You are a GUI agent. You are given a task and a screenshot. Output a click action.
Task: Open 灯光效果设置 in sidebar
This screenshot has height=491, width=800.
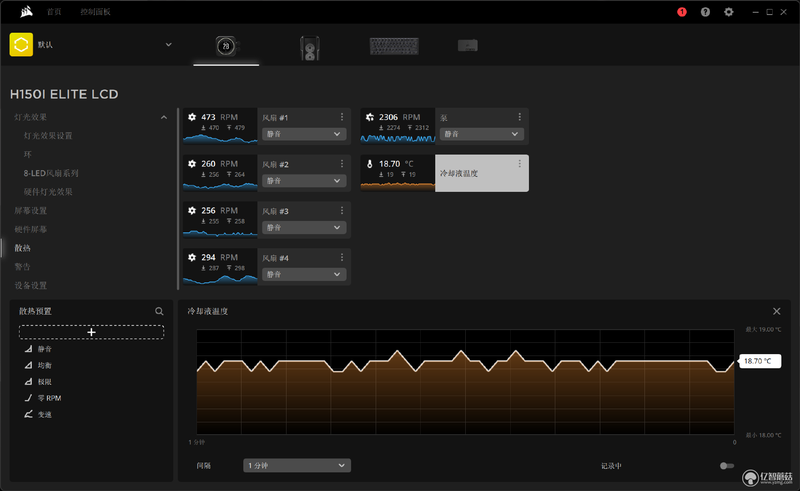(x=48, y=136)
